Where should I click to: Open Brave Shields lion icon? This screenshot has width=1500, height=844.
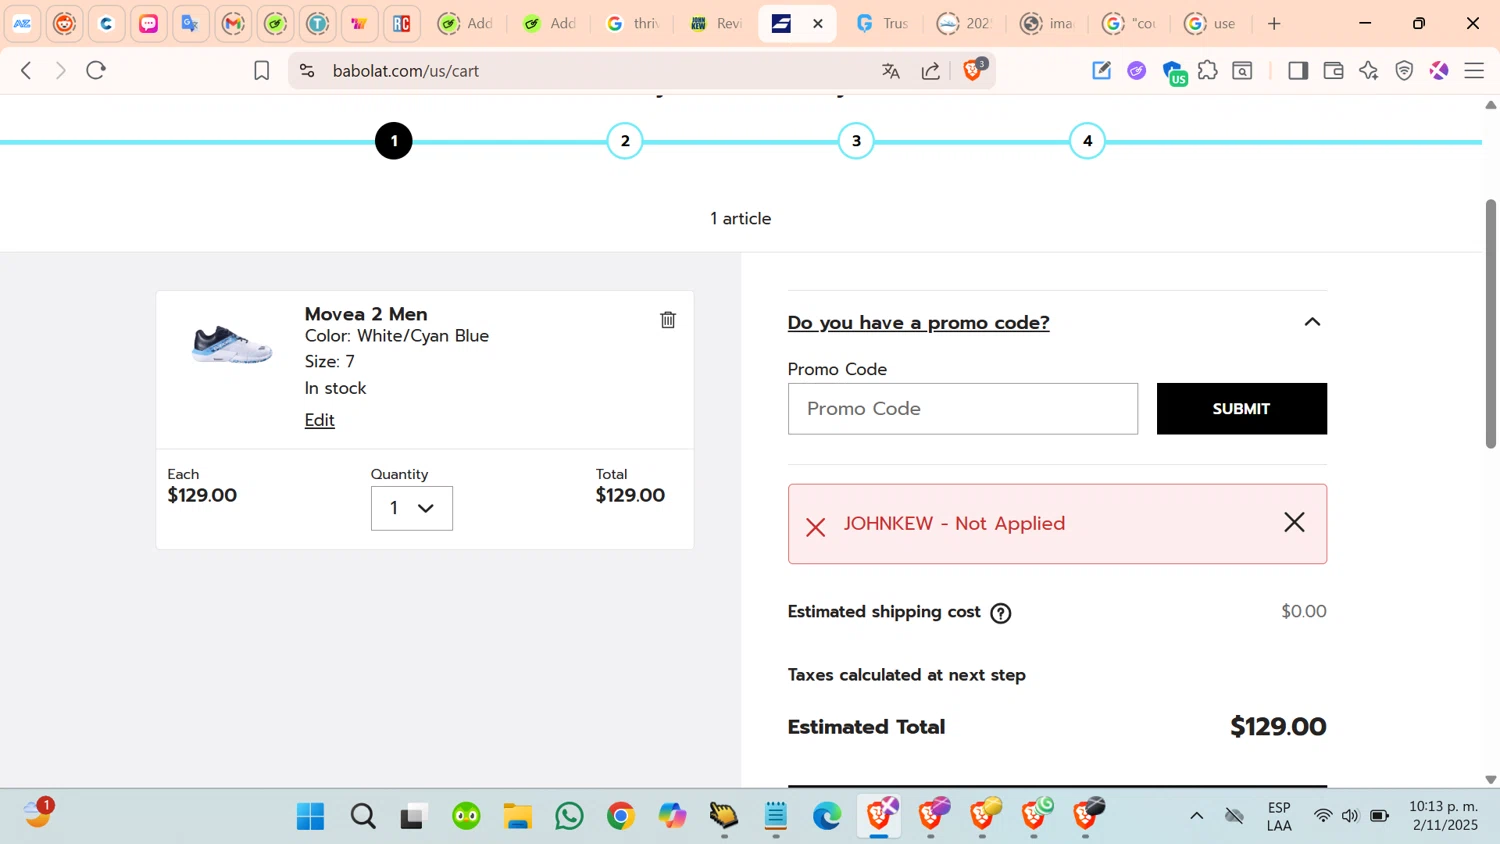point(973,70)
